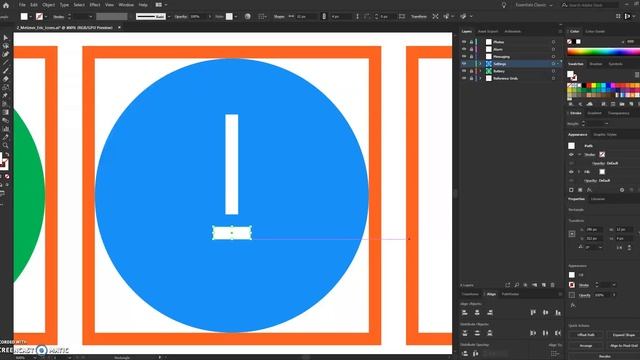Hide the Battery layer

pyautogui.click(x=464, y=71)
